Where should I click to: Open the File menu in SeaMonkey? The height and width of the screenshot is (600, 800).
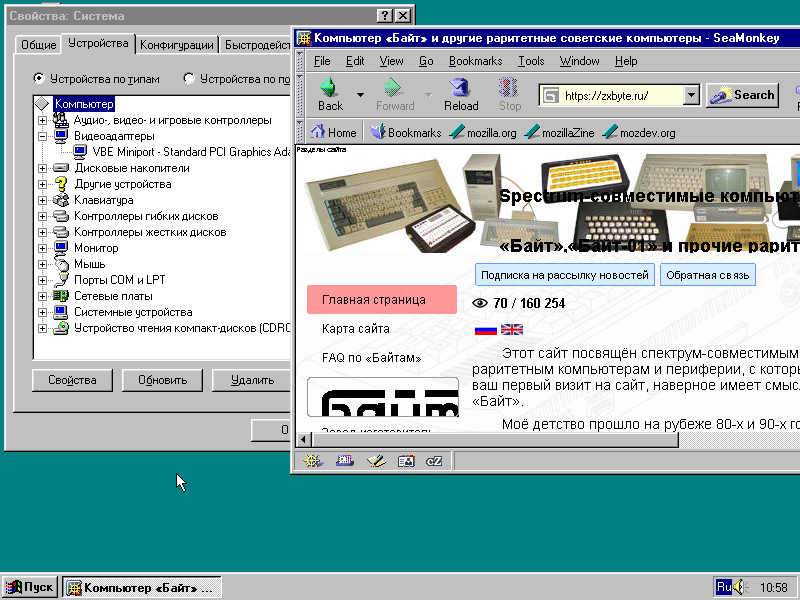322,61
